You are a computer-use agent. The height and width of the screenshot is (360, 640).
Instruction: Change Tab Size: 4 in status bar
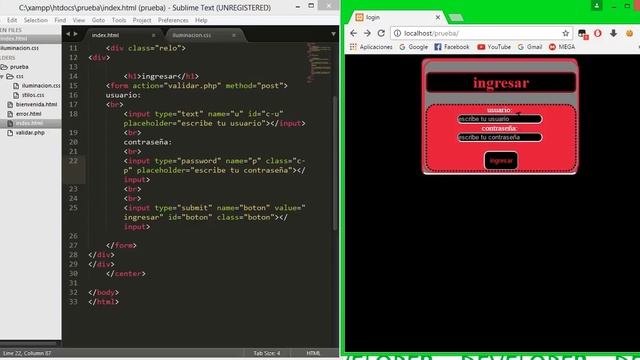(x=267, y=353)
